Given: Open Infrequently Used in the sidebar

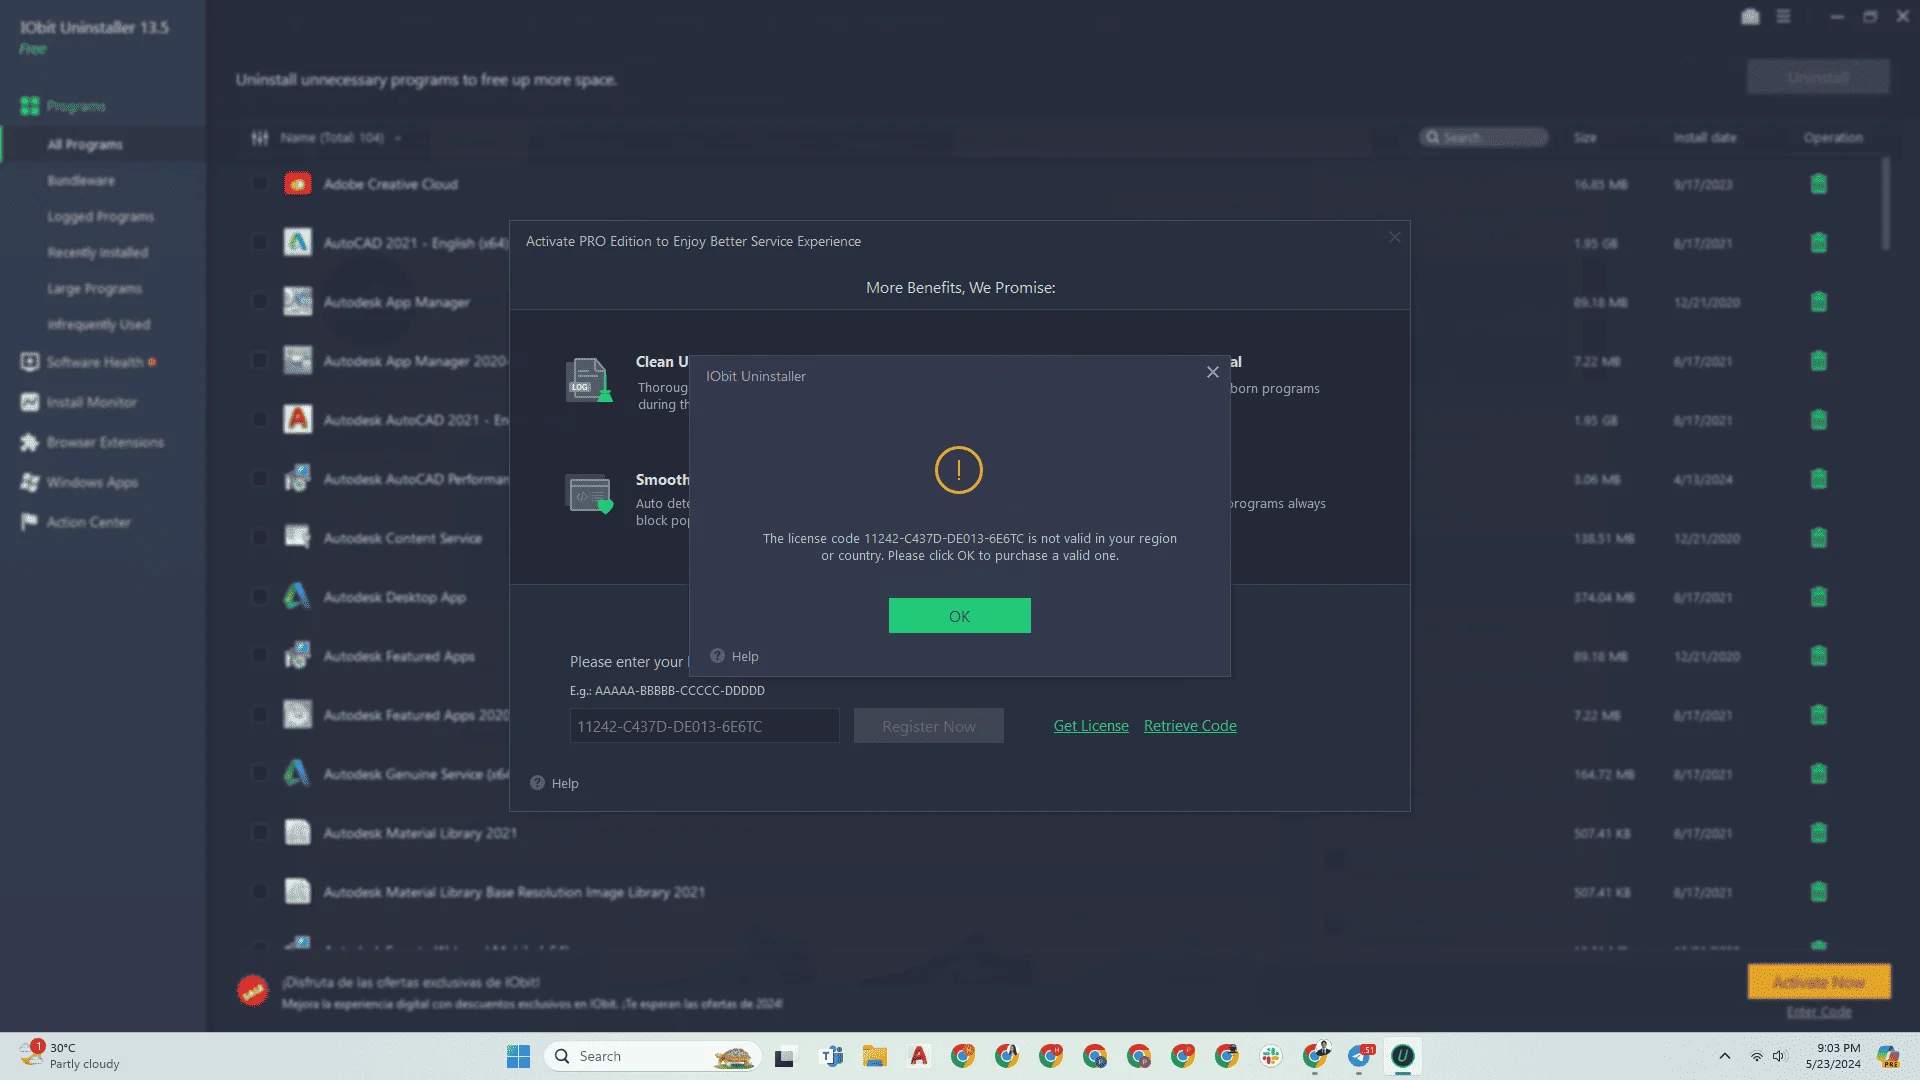Looking at the screenshot, I should pos(98,325).
